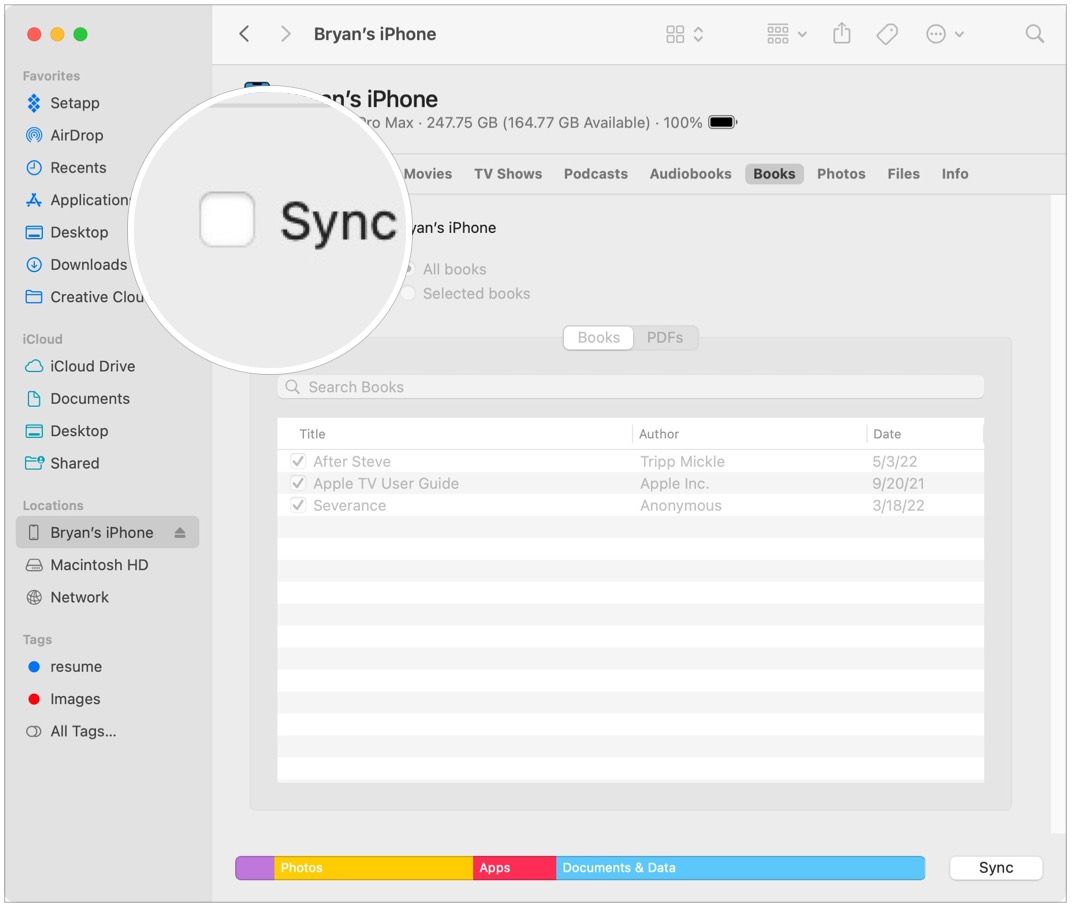Switch to the Podcasts tab
Image resolution: width=1072 pixels, height=908 pixels.
click(x=595, y=173)
